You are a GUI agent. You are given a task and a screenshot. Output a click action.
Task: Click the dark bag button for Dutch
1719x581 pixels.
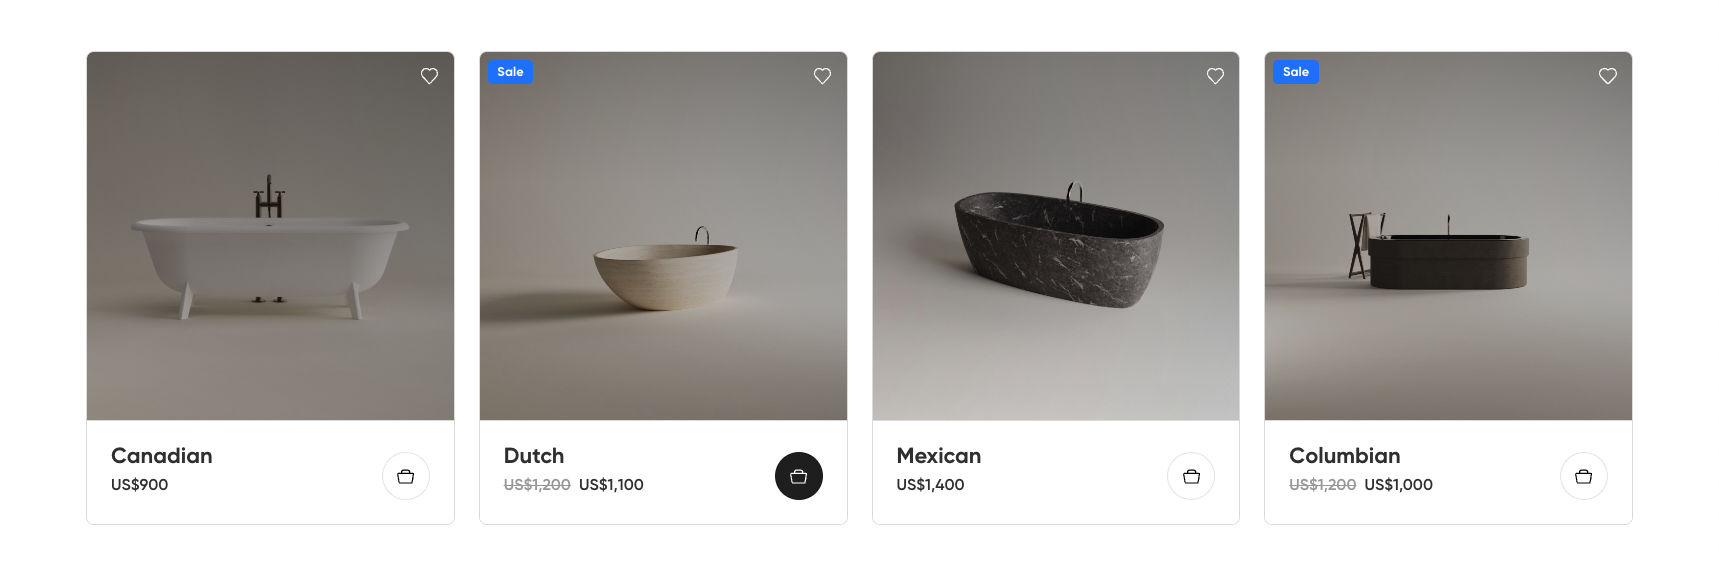(x=798, y=476)
